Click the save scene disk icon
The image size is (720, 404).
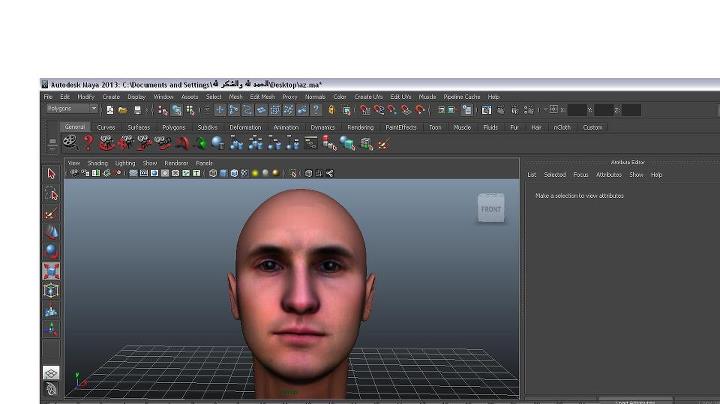pos(136,110)
